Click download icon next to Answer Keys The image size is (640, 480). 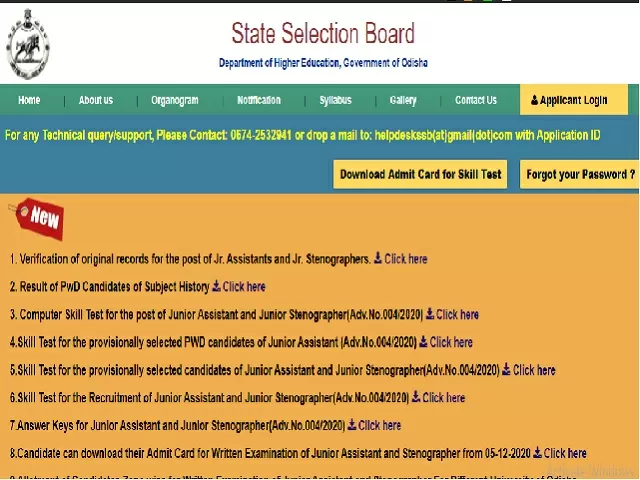click(352, 424)
